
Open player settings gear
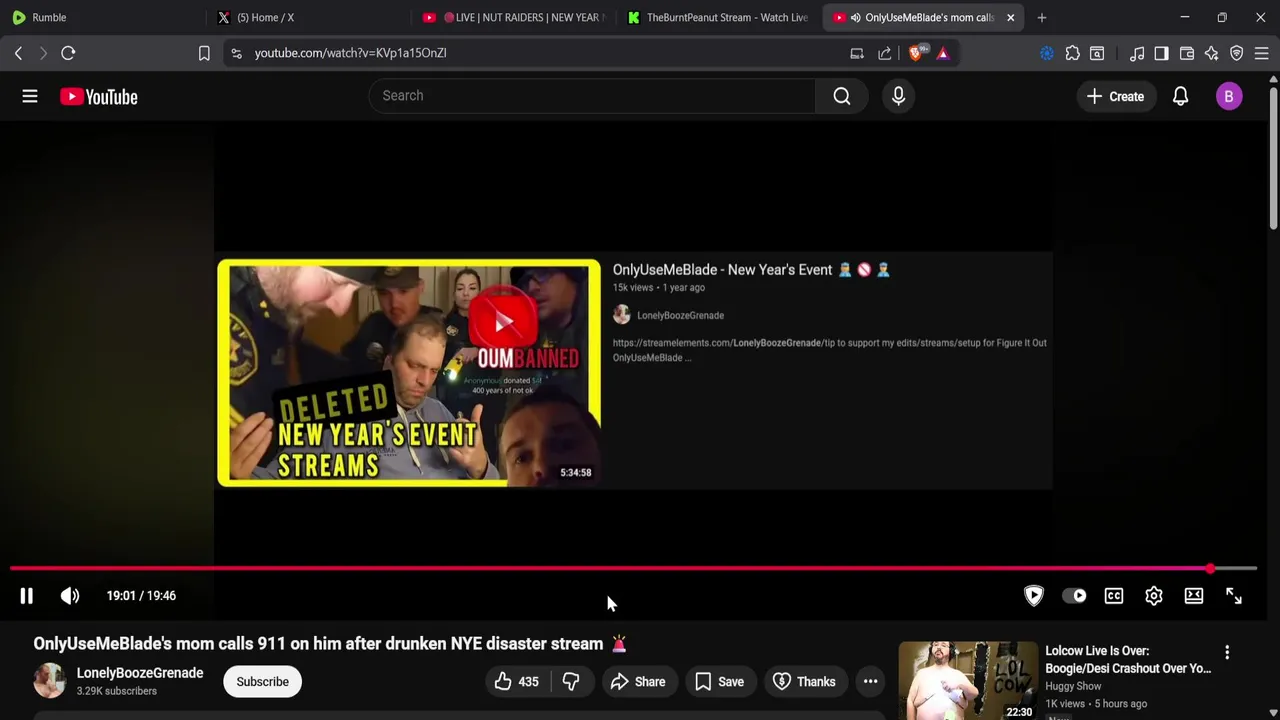(x=1154, y=596)
